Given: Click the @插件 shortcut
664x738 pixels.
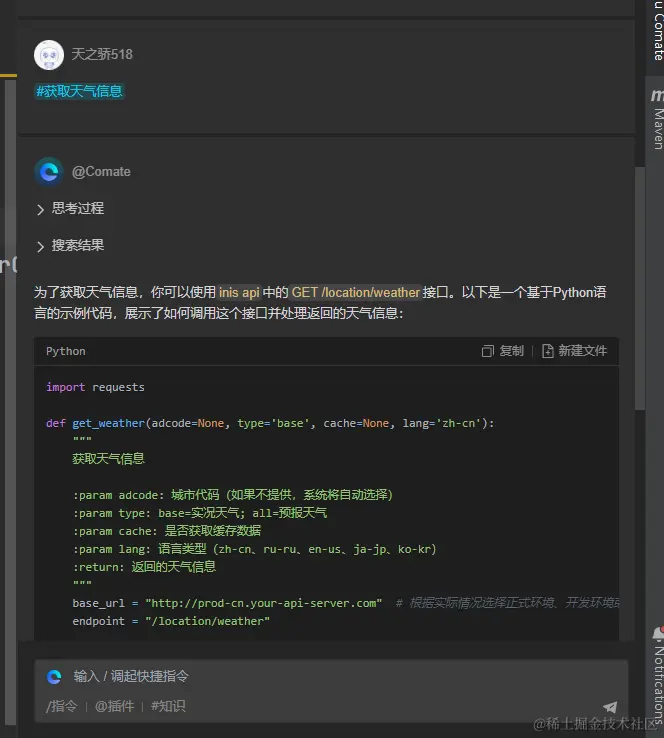Looking at the screenshot, I should [x=114, y=706].
